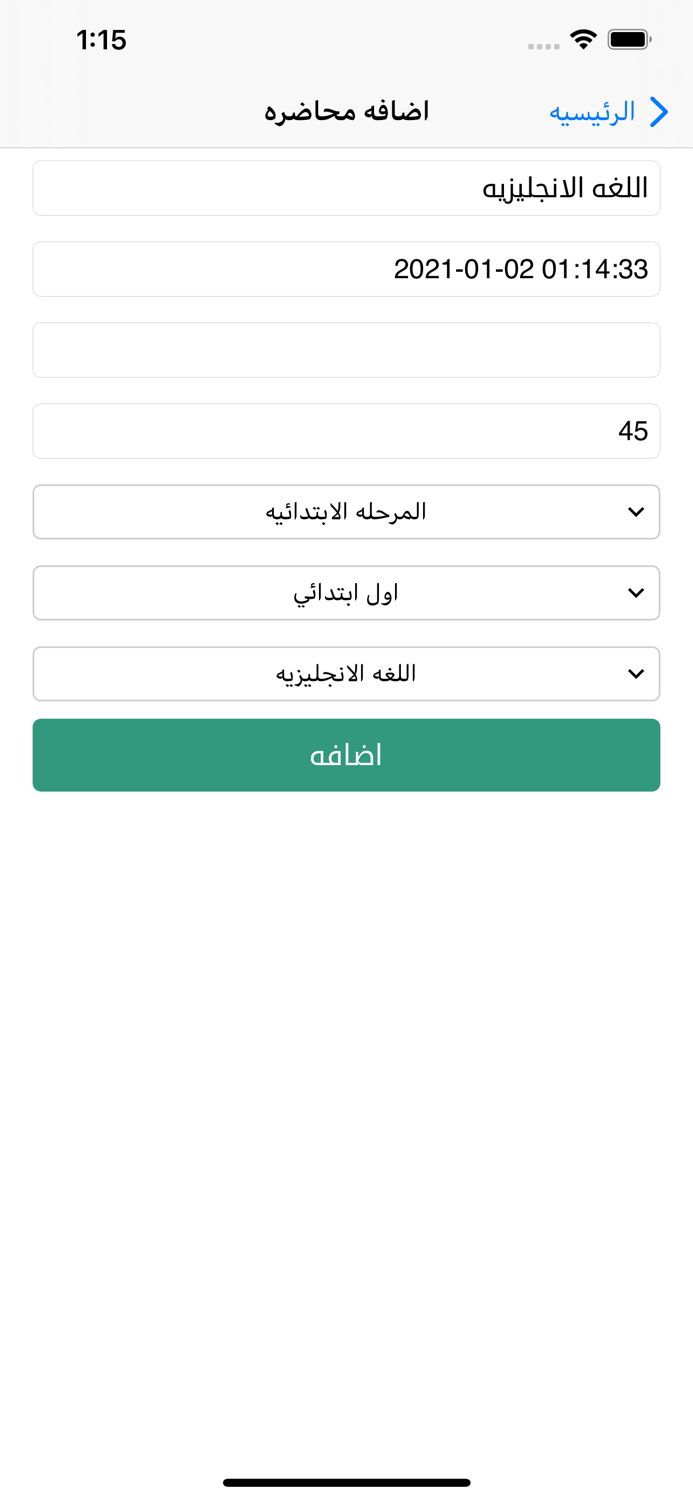Screen dimensions: 693x1500
Task: Tap the اضافه محاضره page title
Action: [x=346, y=111]
